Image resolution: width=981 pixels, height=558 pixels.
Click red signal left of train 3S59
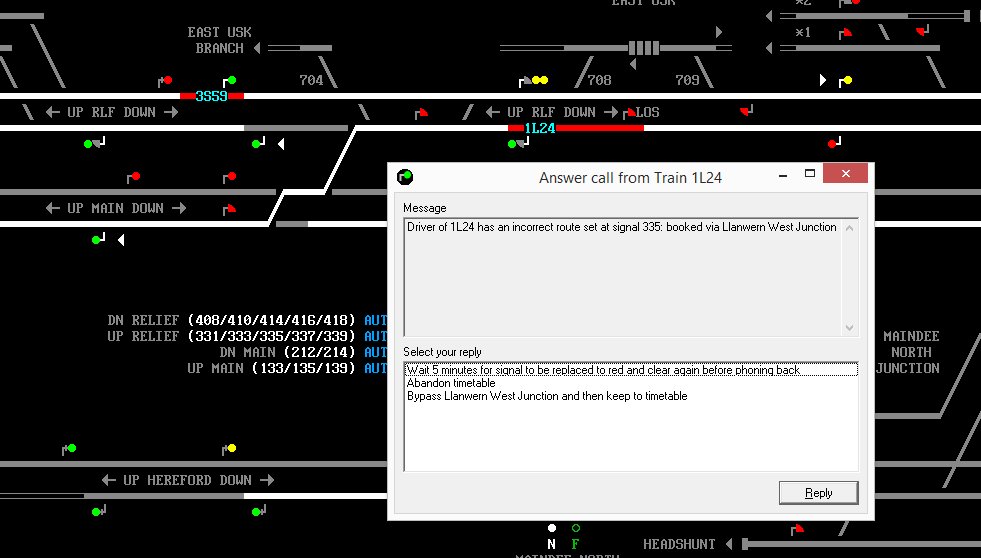166,81
